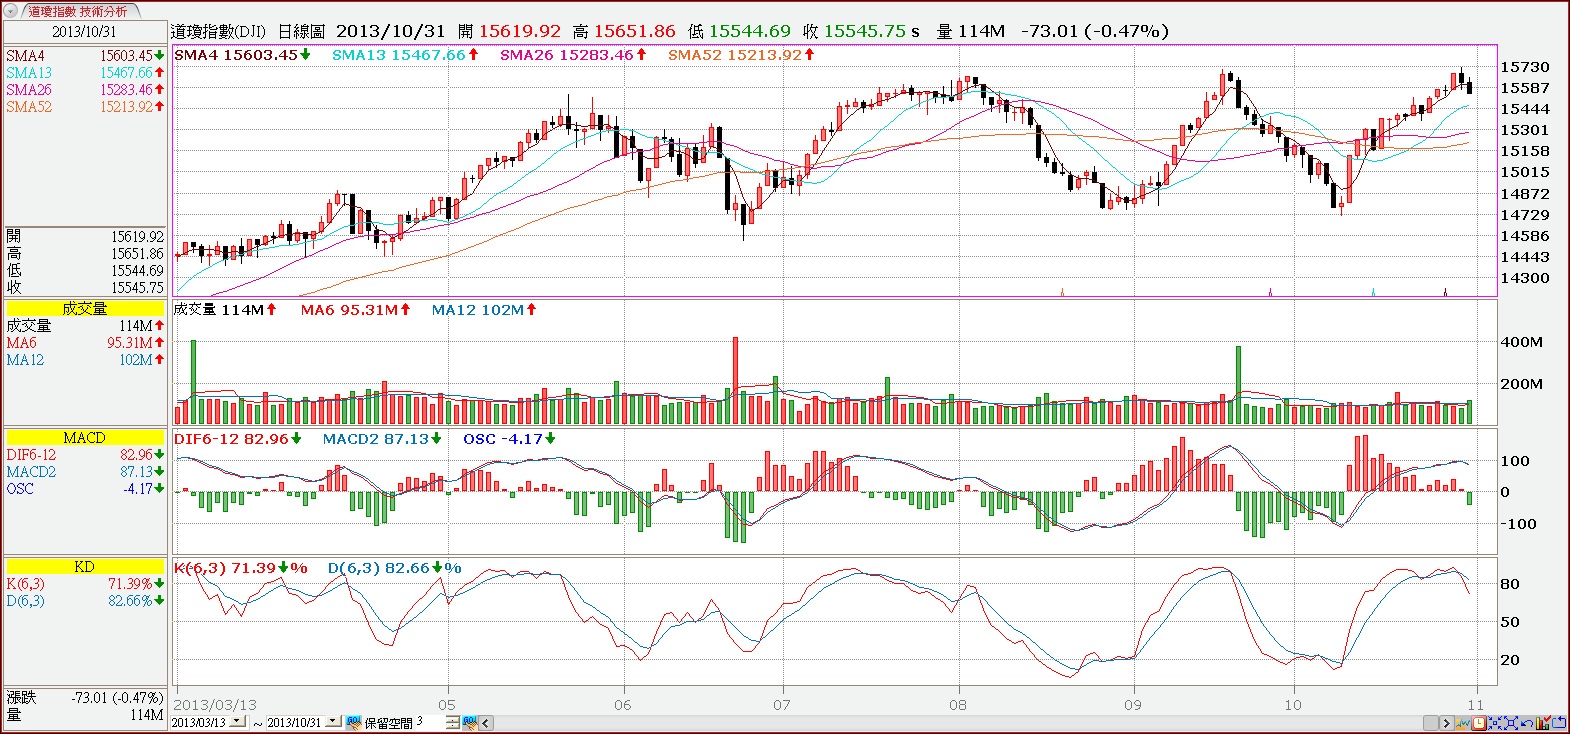Click the MA6 95.31M legend in the volume chart

[356, 310]
